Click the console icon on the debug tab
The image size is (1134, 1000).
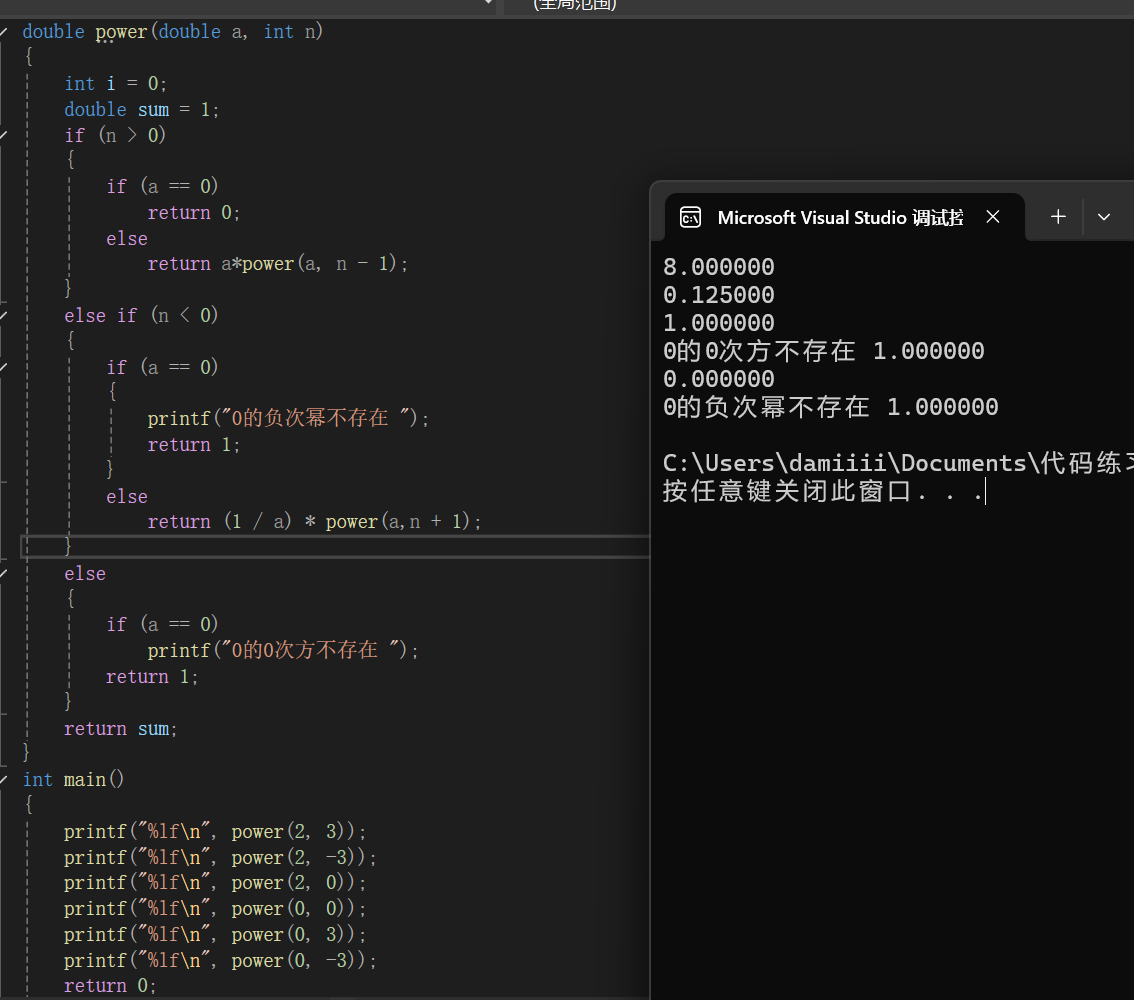(691, 217)
